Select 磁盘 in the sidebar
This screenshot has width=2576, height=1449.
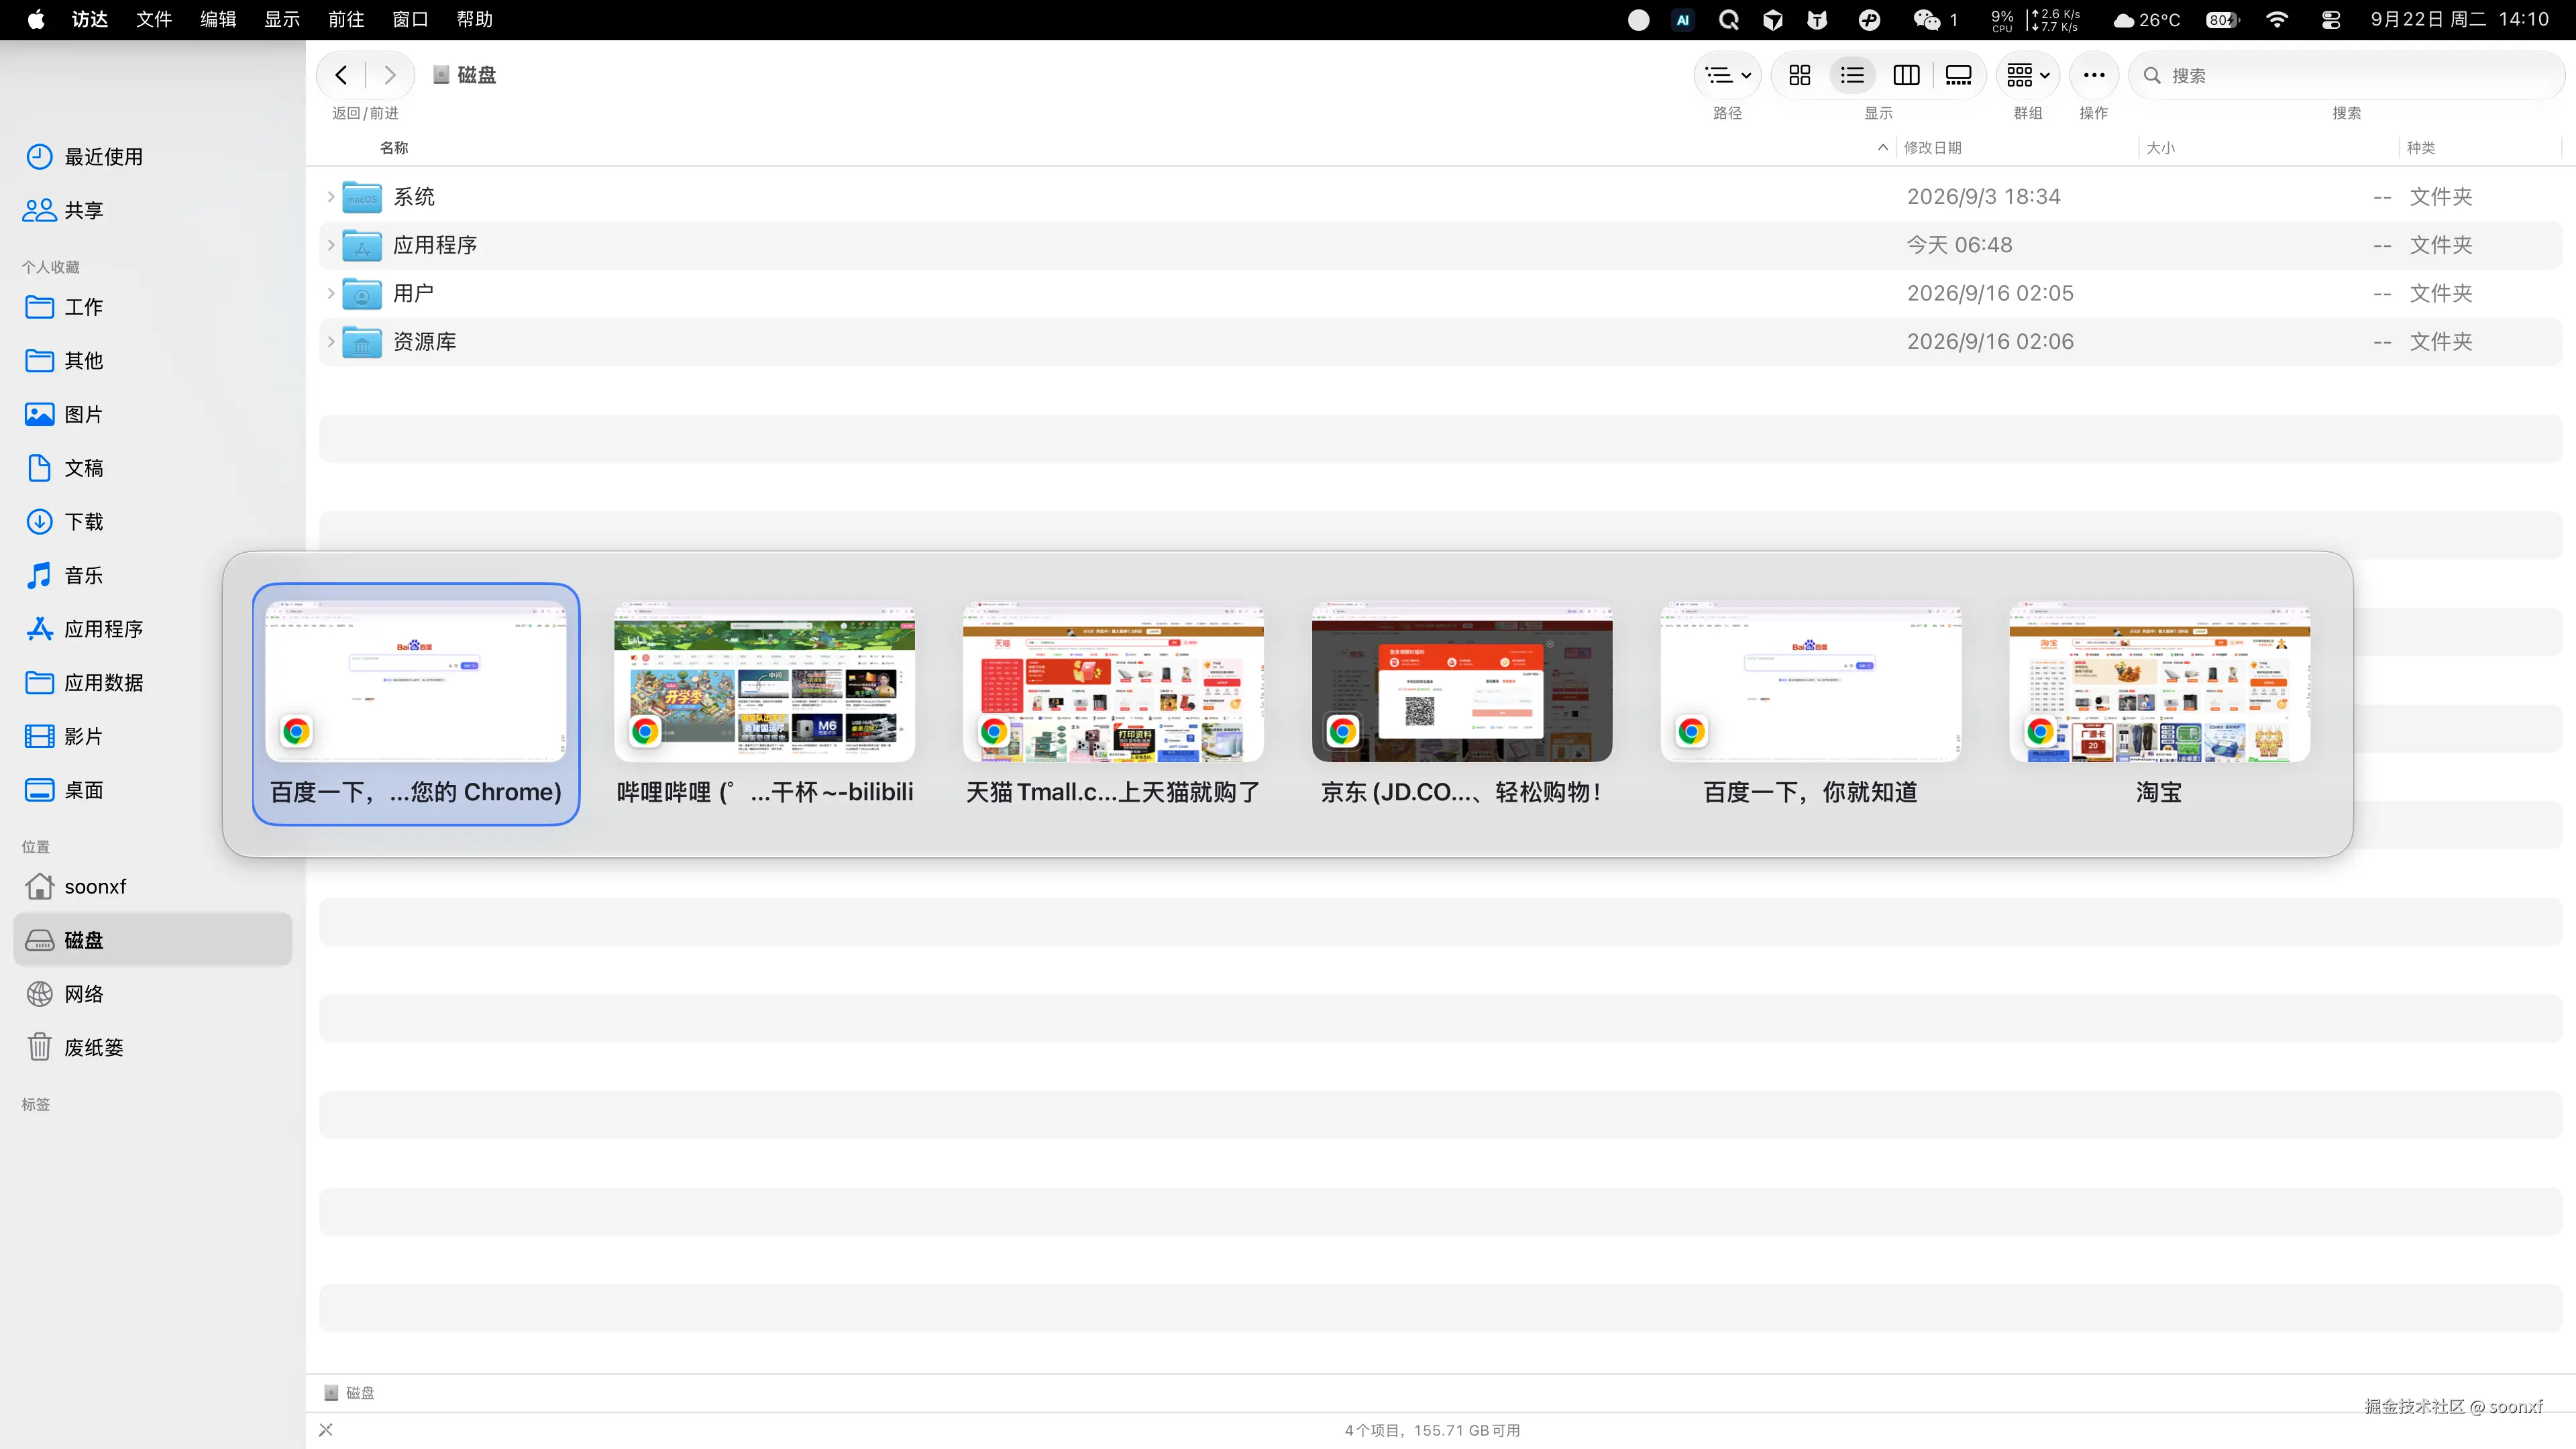coord(152,940)
